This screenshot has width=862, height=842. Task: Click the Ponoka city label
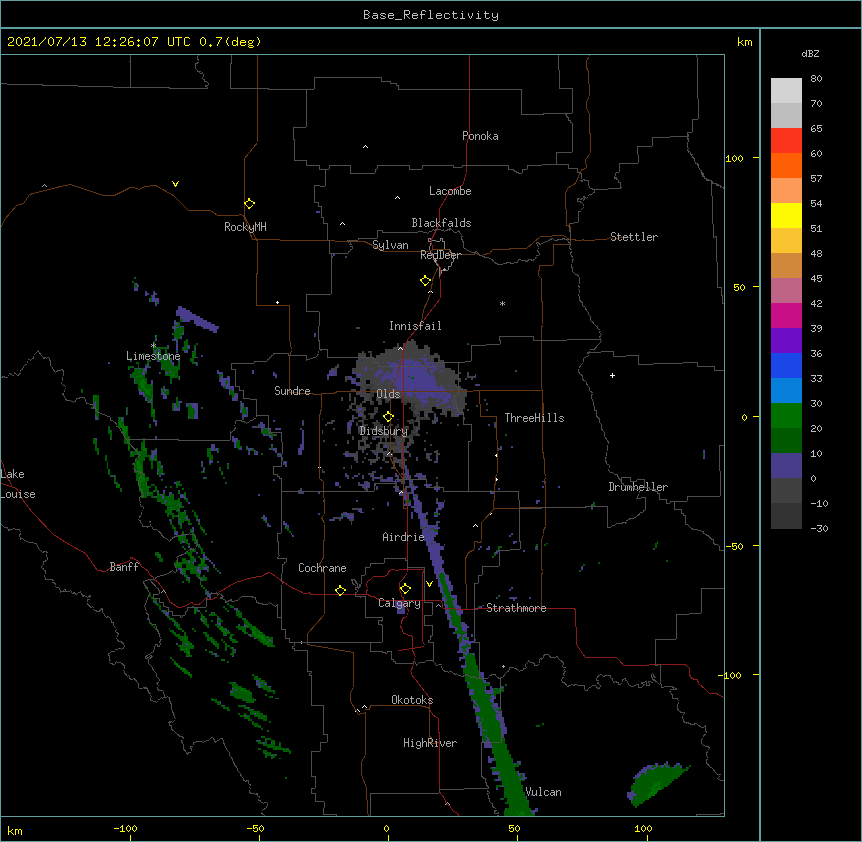coord(480,136)
